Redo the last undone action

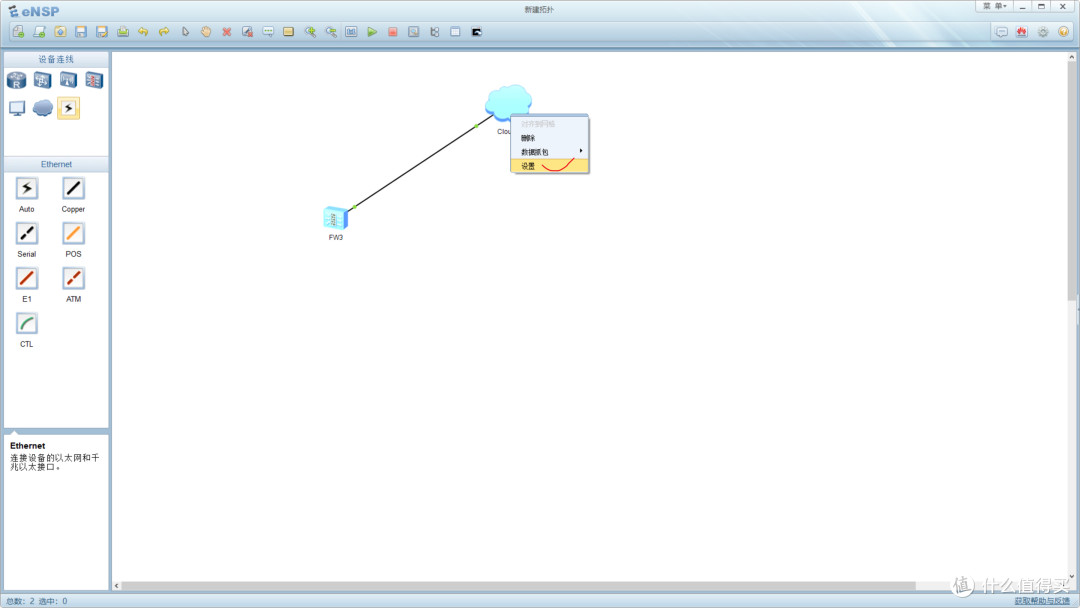(x=164, y=32)
